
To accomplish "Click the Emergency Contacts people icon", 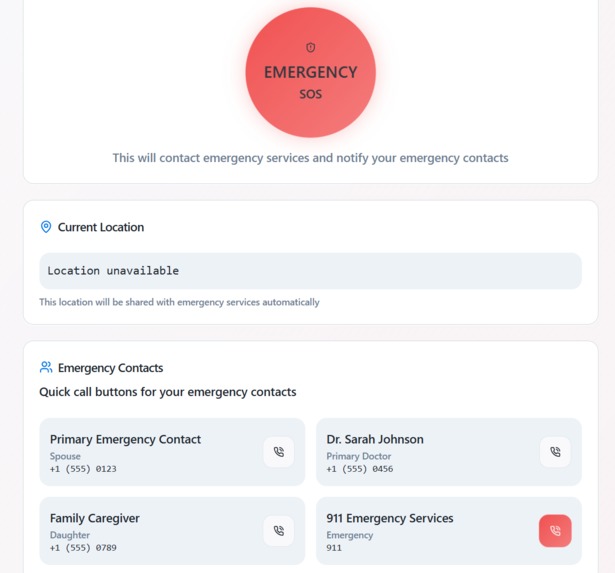I will [46, 367].
